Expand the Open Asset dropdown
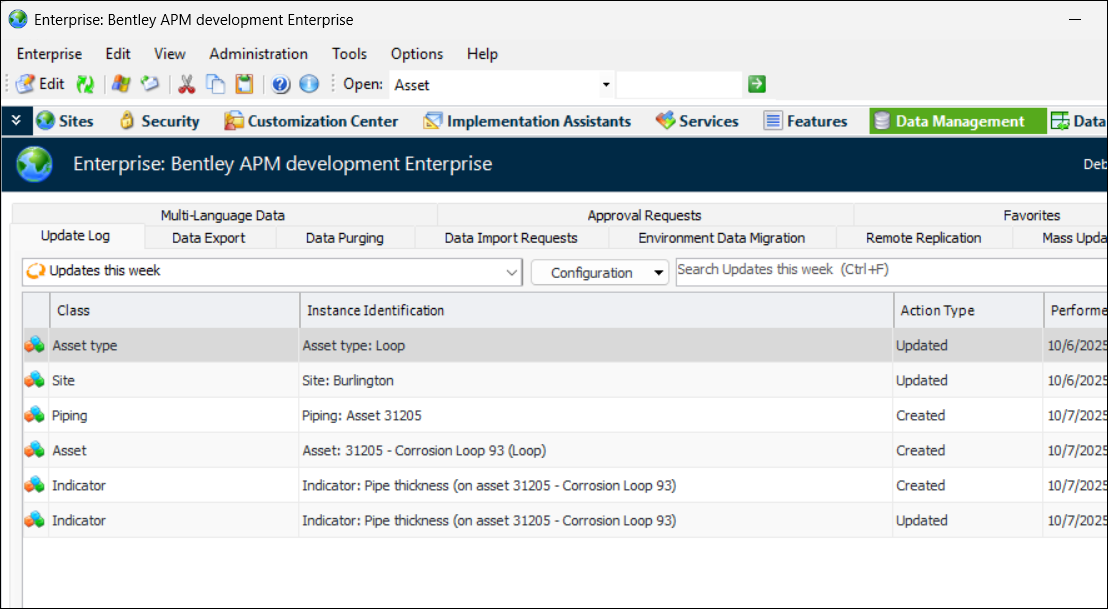The height and width of the screenshot is (609, 1108). click(x=605, y=85)
